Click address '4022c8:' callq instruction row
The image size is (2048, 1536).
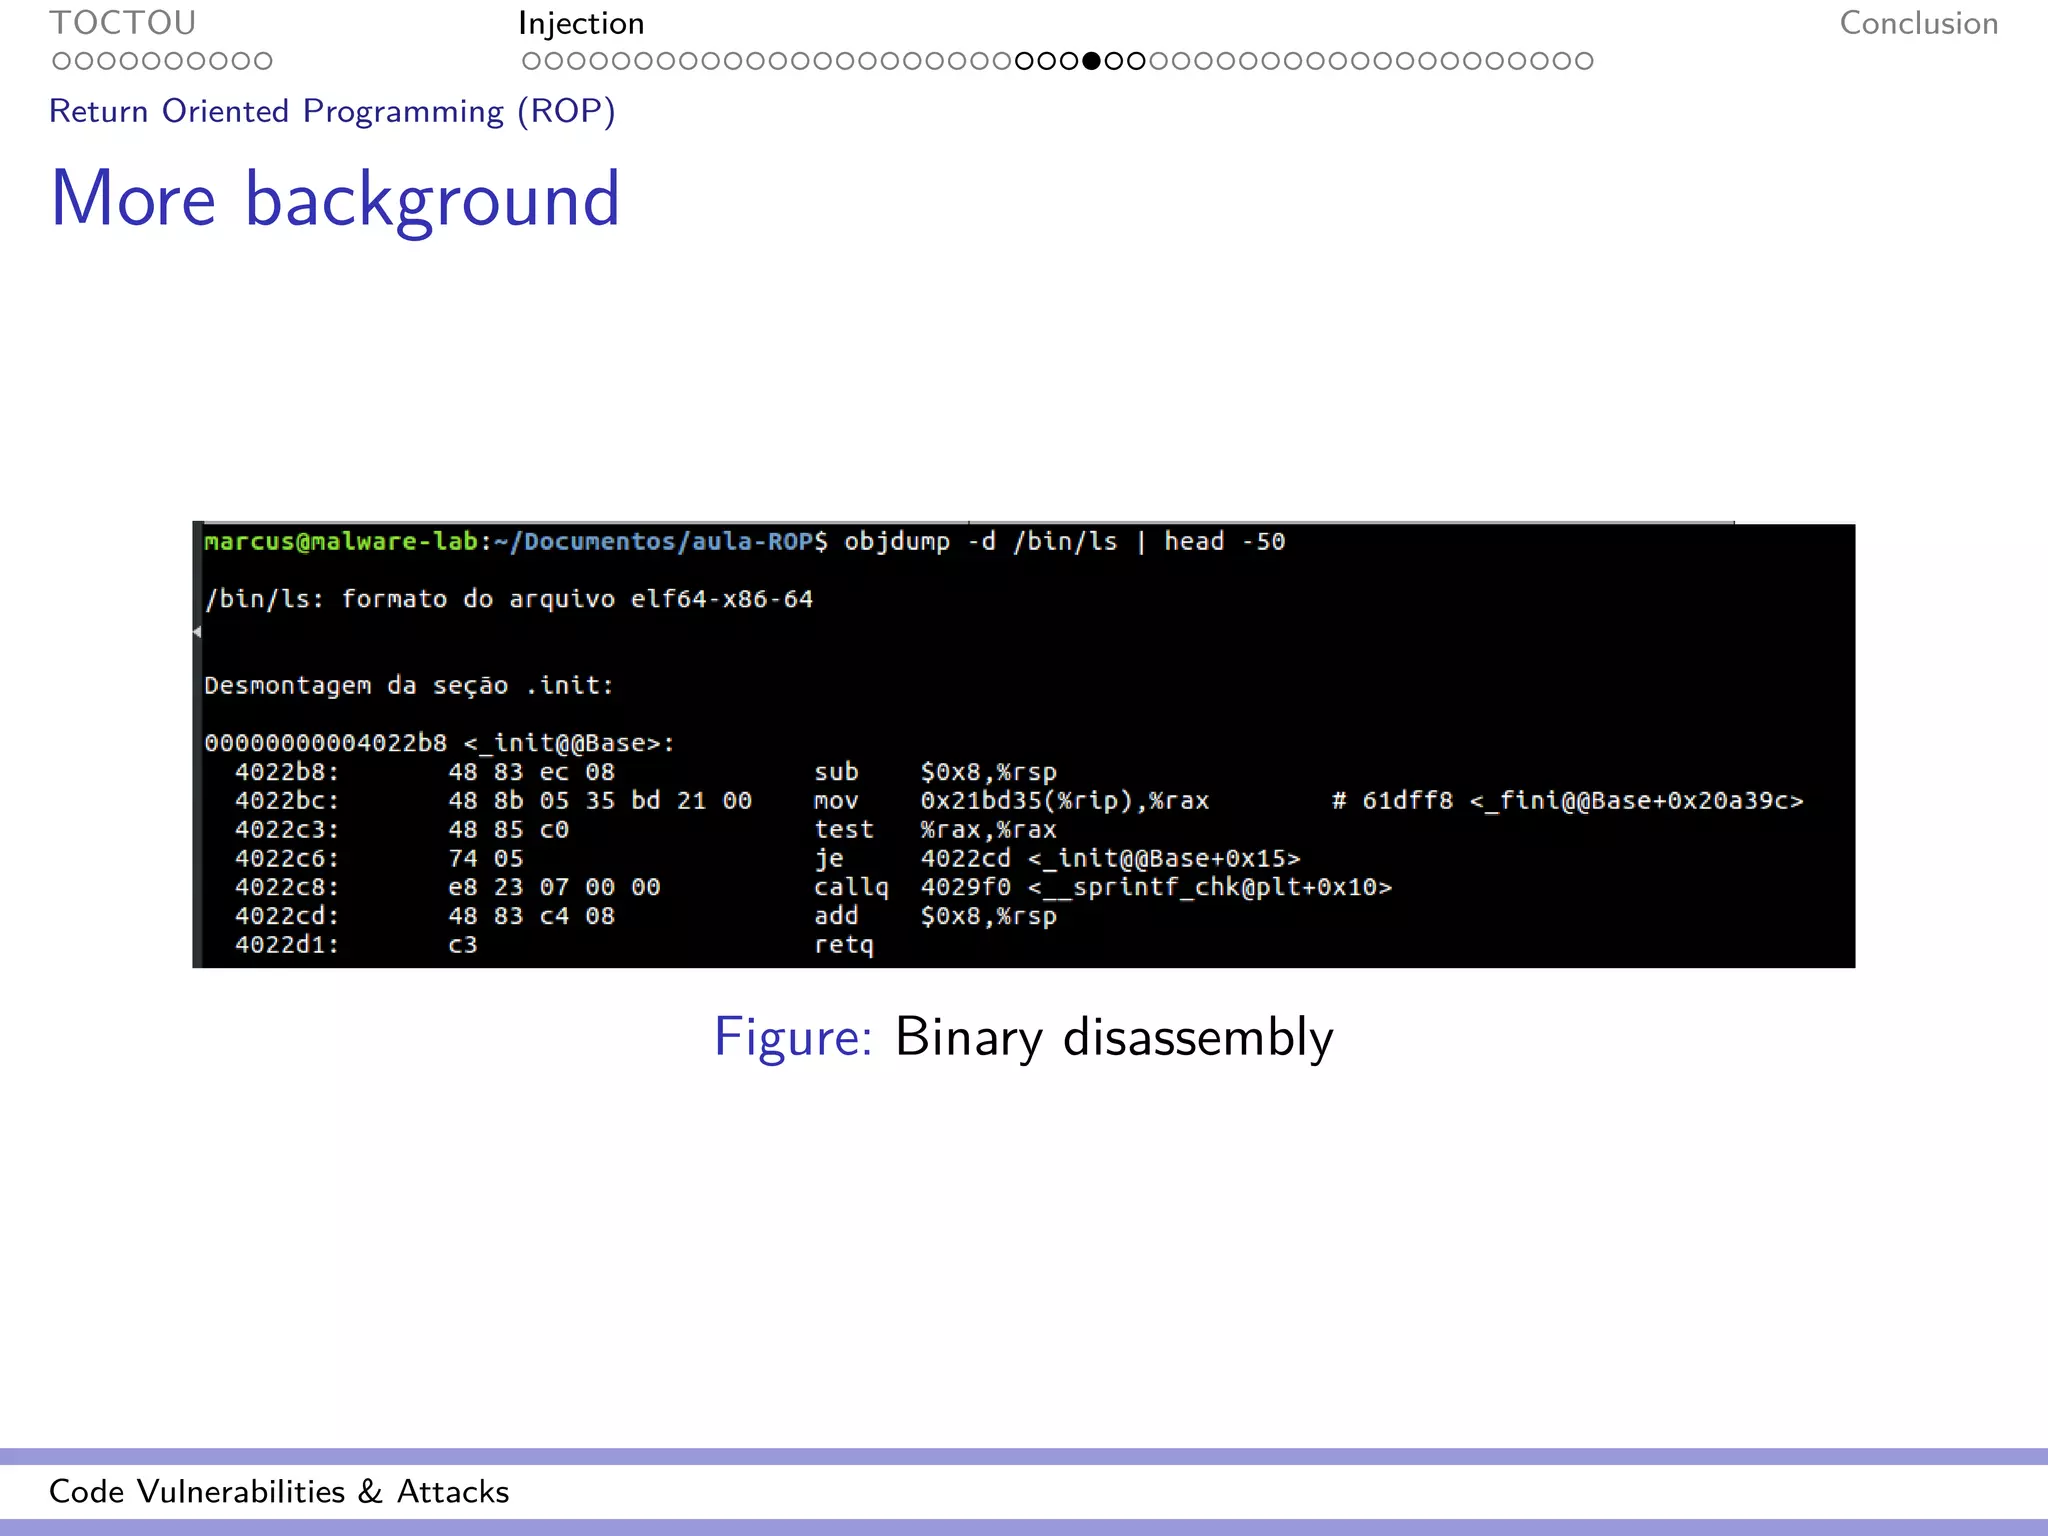(813, 887)
